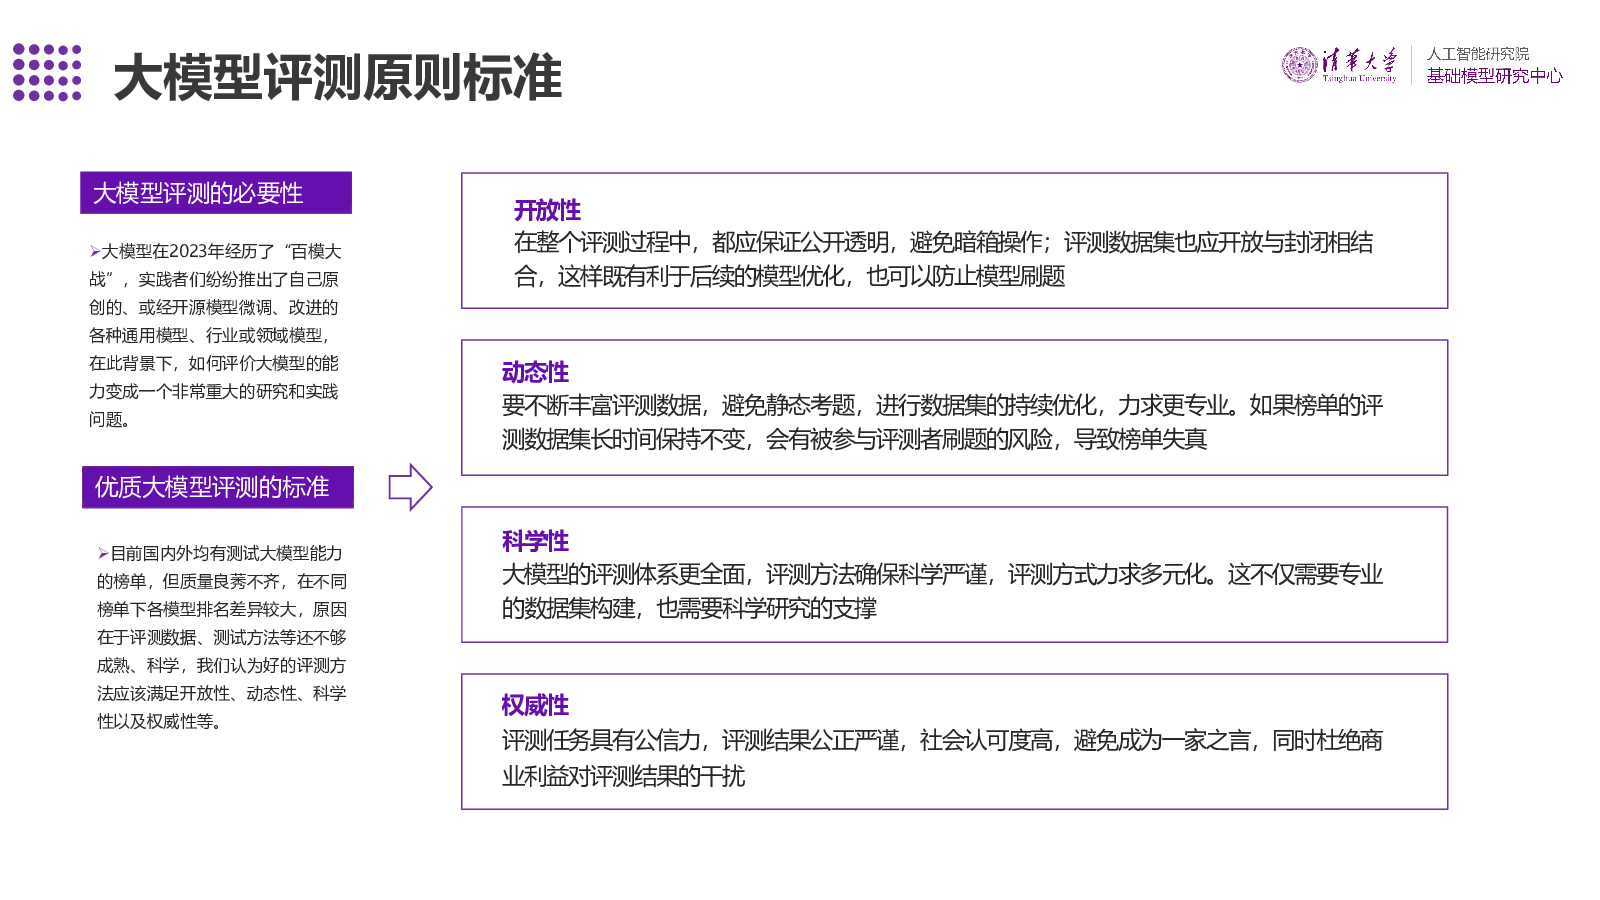Click the description text starting 评测任务具有公信力
The width and height of the screenshot is (1600, 900).
[942, 758]
